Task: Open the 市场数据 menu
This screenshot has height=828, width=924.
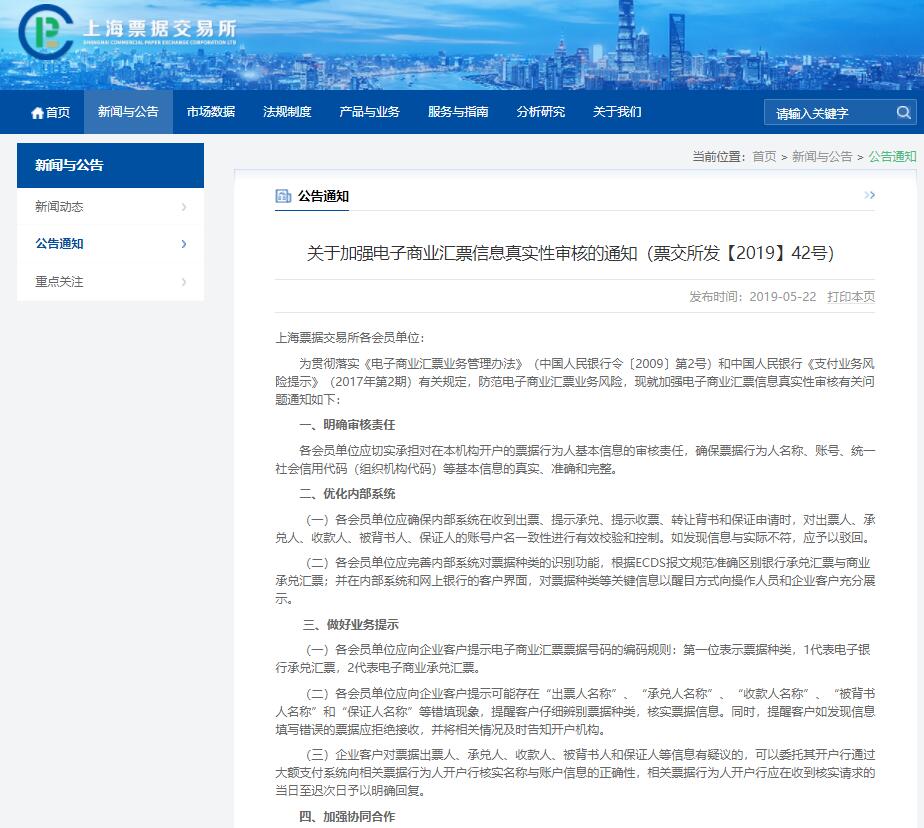Action: tap(210, 112)
